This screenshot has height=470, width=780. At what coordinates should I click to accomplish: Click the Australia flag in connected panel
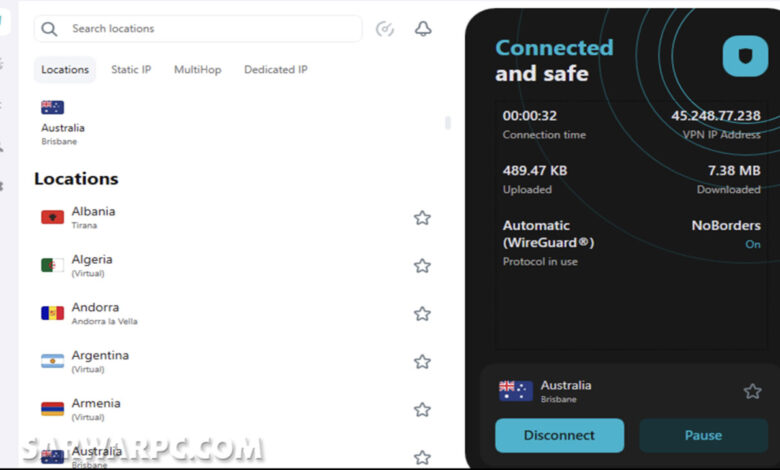(516, 391)
